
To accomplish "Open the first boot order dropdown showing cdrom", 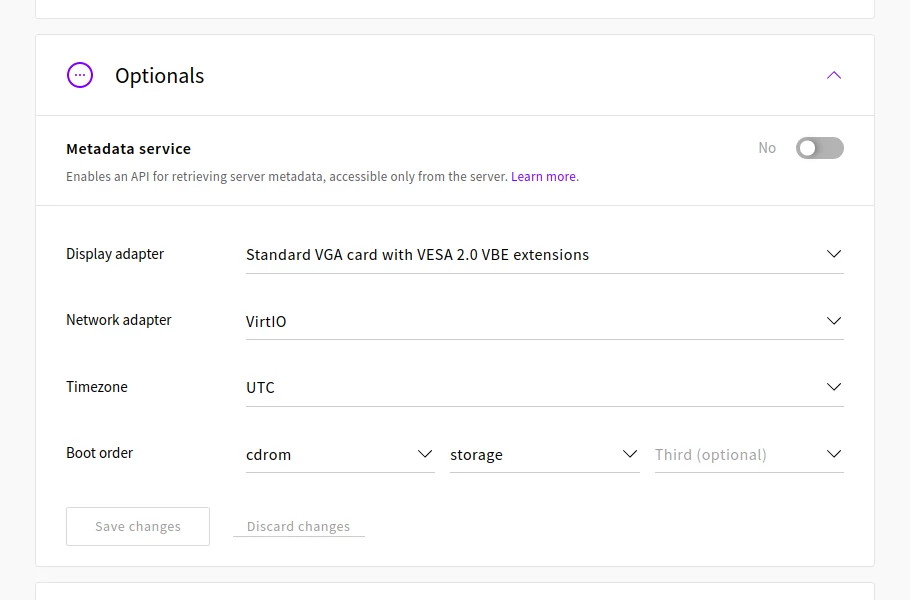I will [340, 454].
